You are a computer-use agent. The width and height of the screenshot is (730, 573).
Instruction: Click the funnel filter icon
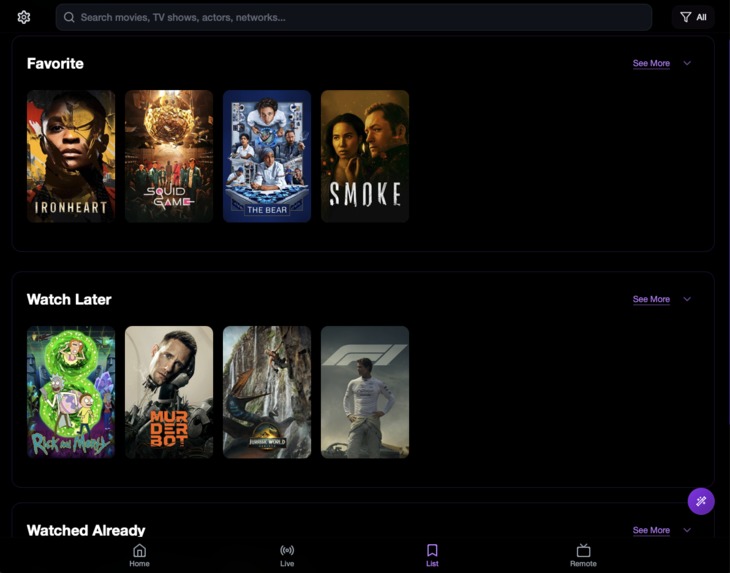pos(685,17)
